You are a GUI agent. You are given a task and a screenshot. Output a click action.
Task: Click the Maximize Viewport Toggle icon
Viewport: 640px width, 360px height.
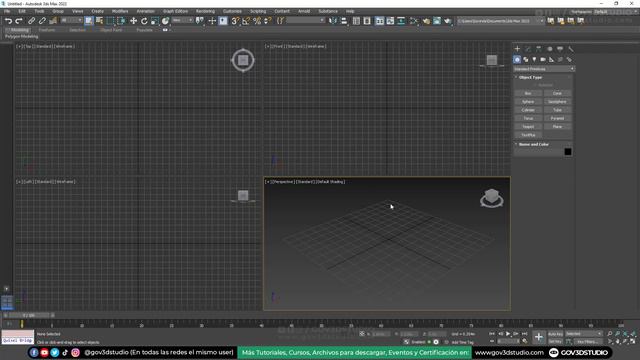point(633,341)
